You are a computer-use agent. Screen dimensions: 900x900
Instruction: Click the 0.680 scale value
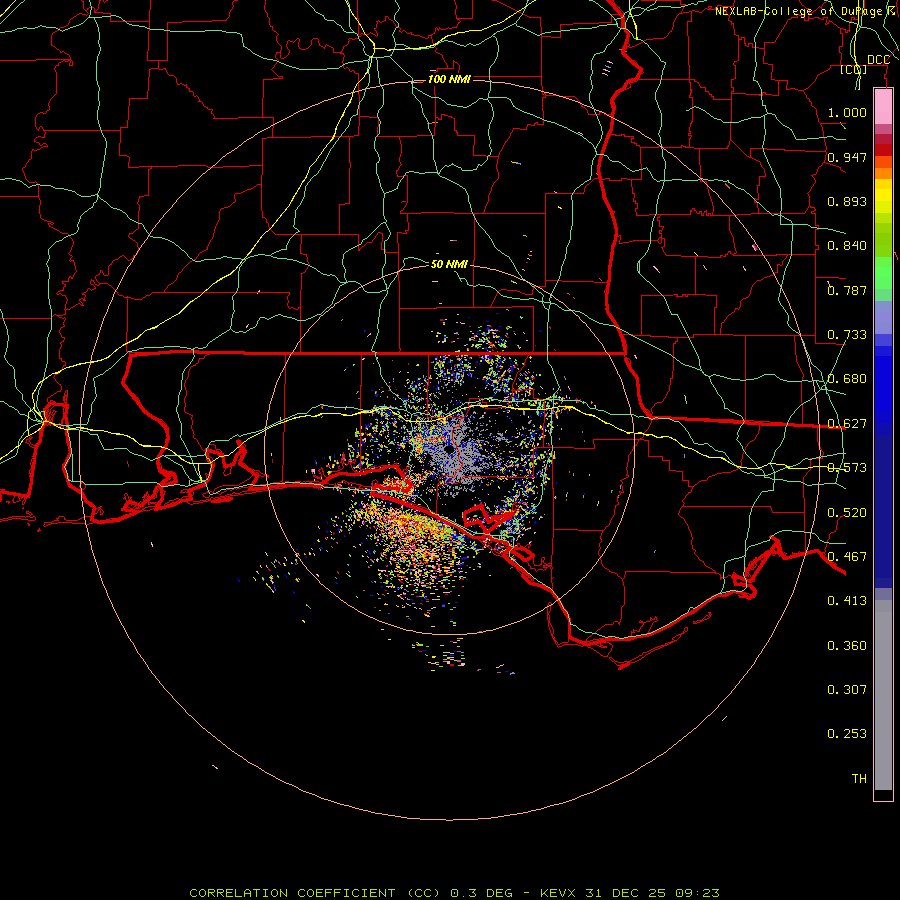tap(847, 379)
